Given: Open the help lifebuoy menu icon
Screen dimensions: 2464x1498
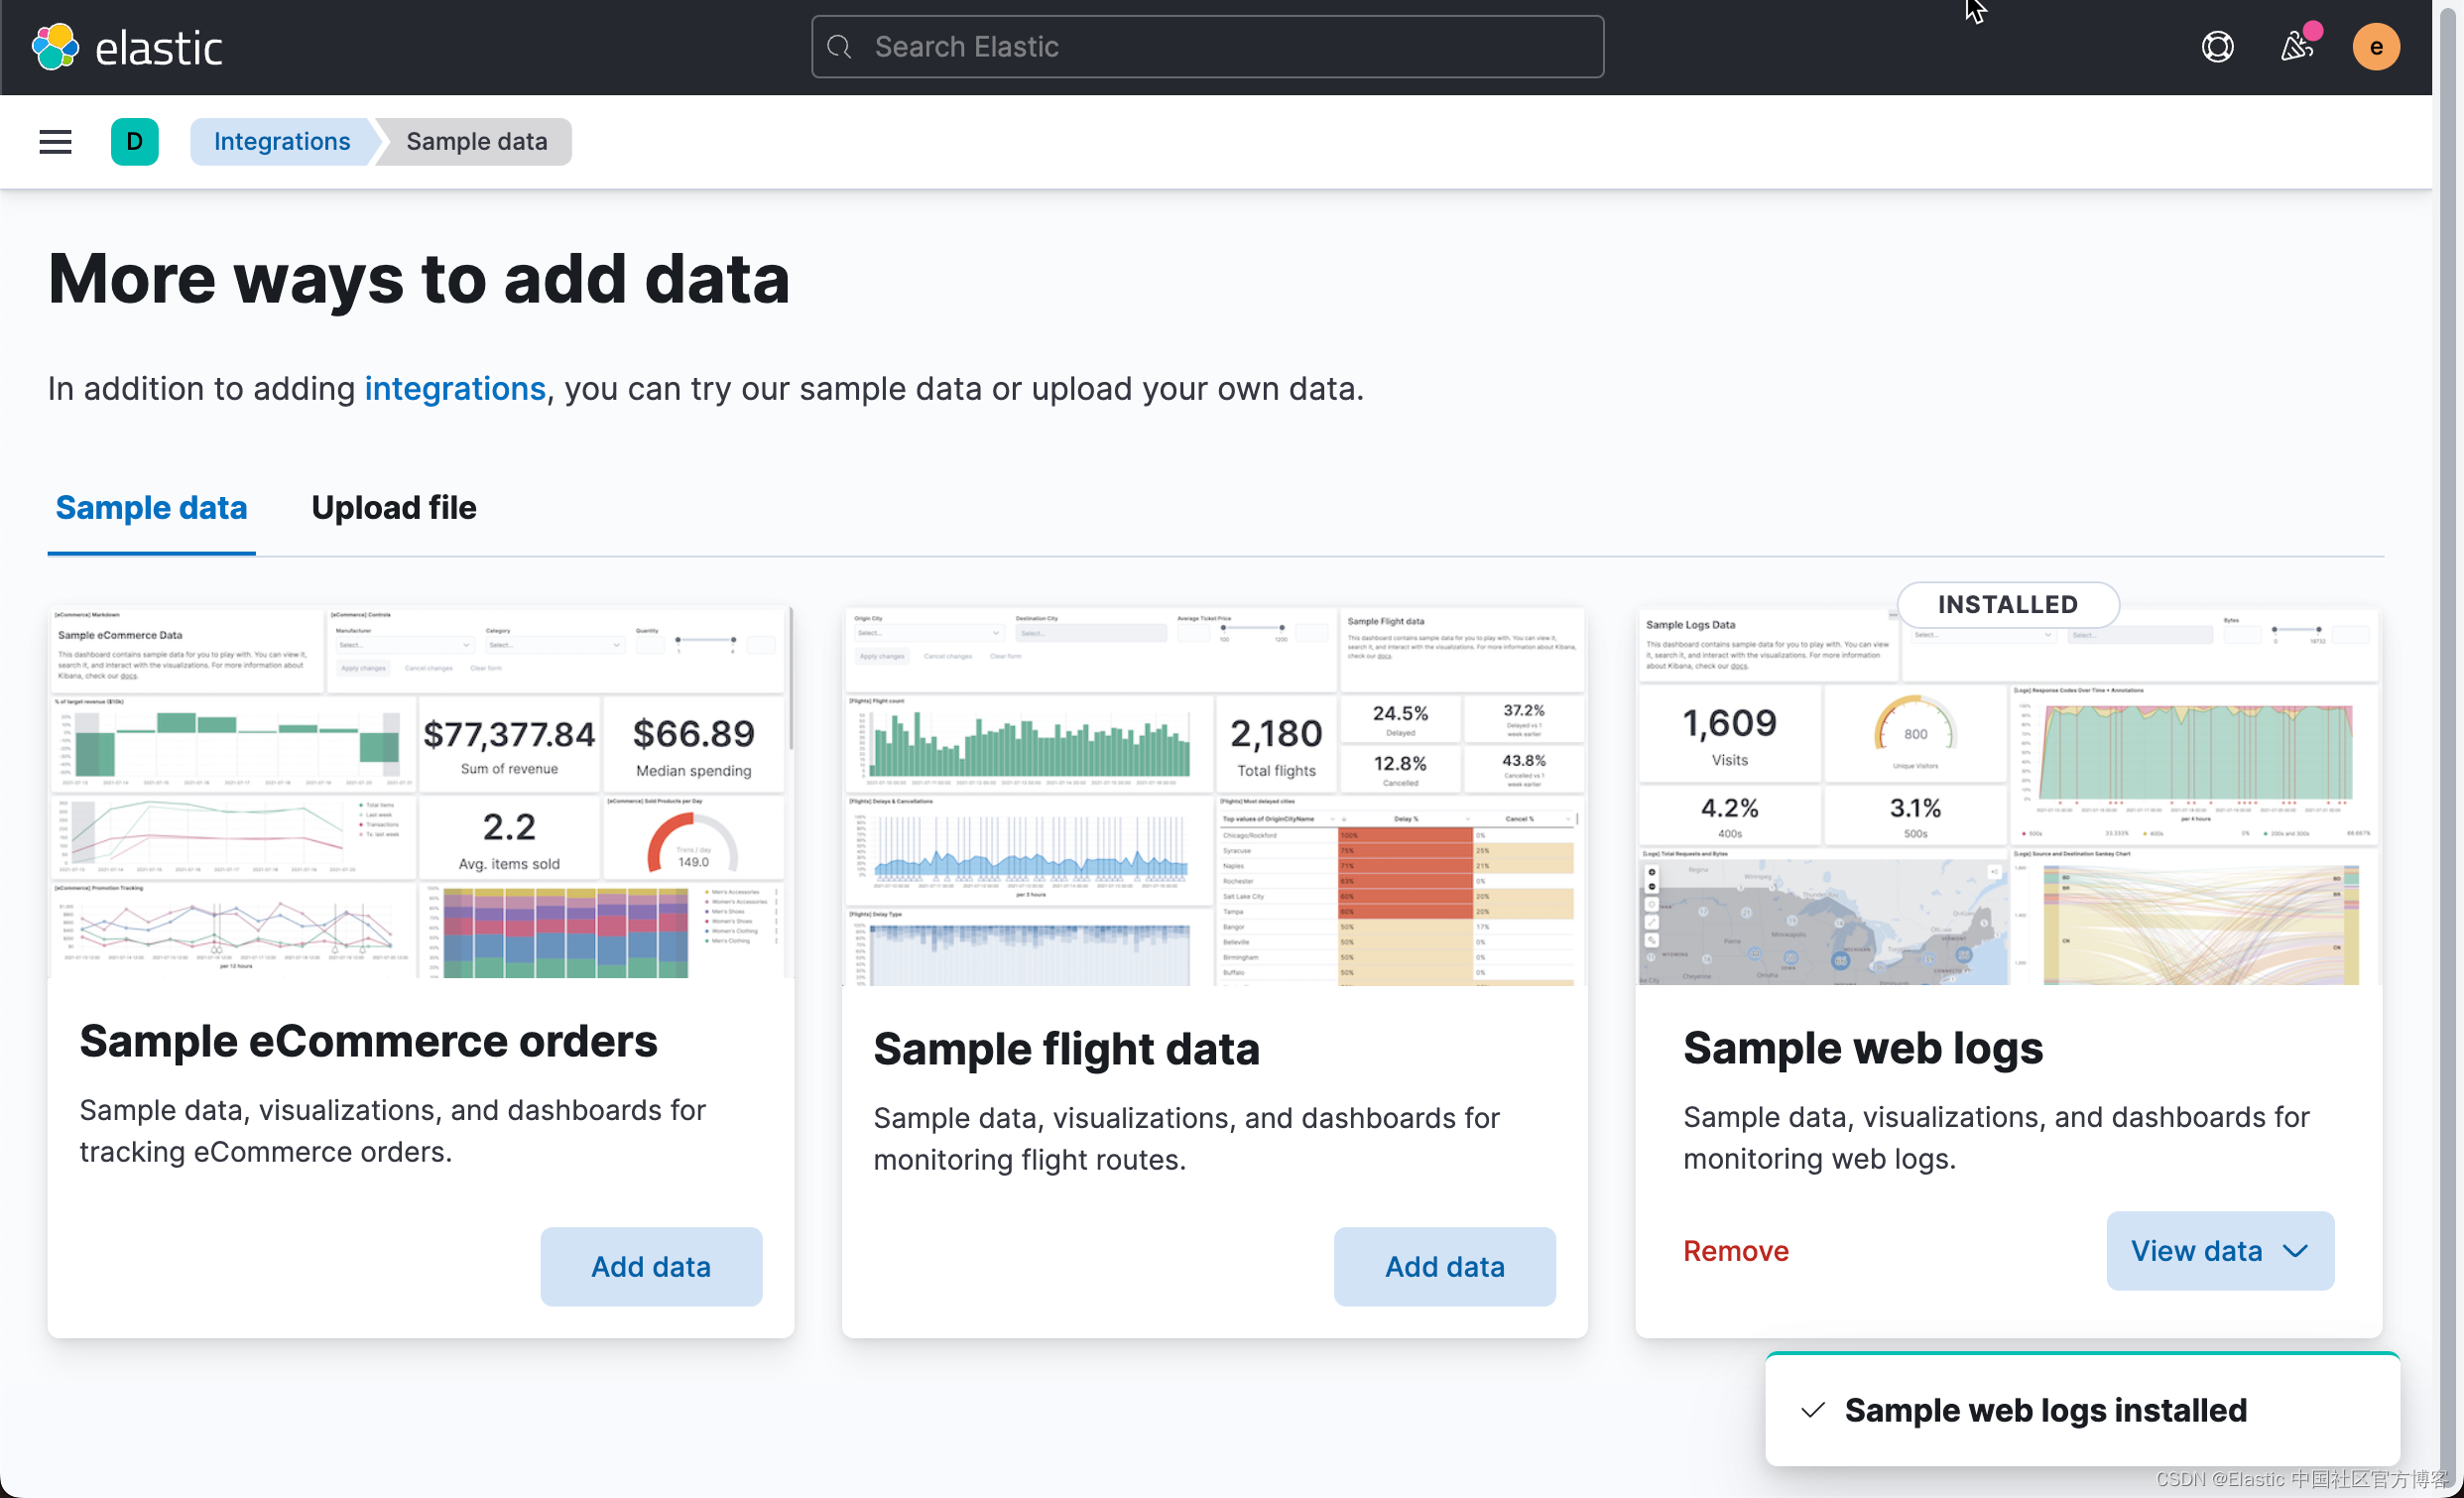Looking at the screenshot, I should click(x=2217, y=47).
